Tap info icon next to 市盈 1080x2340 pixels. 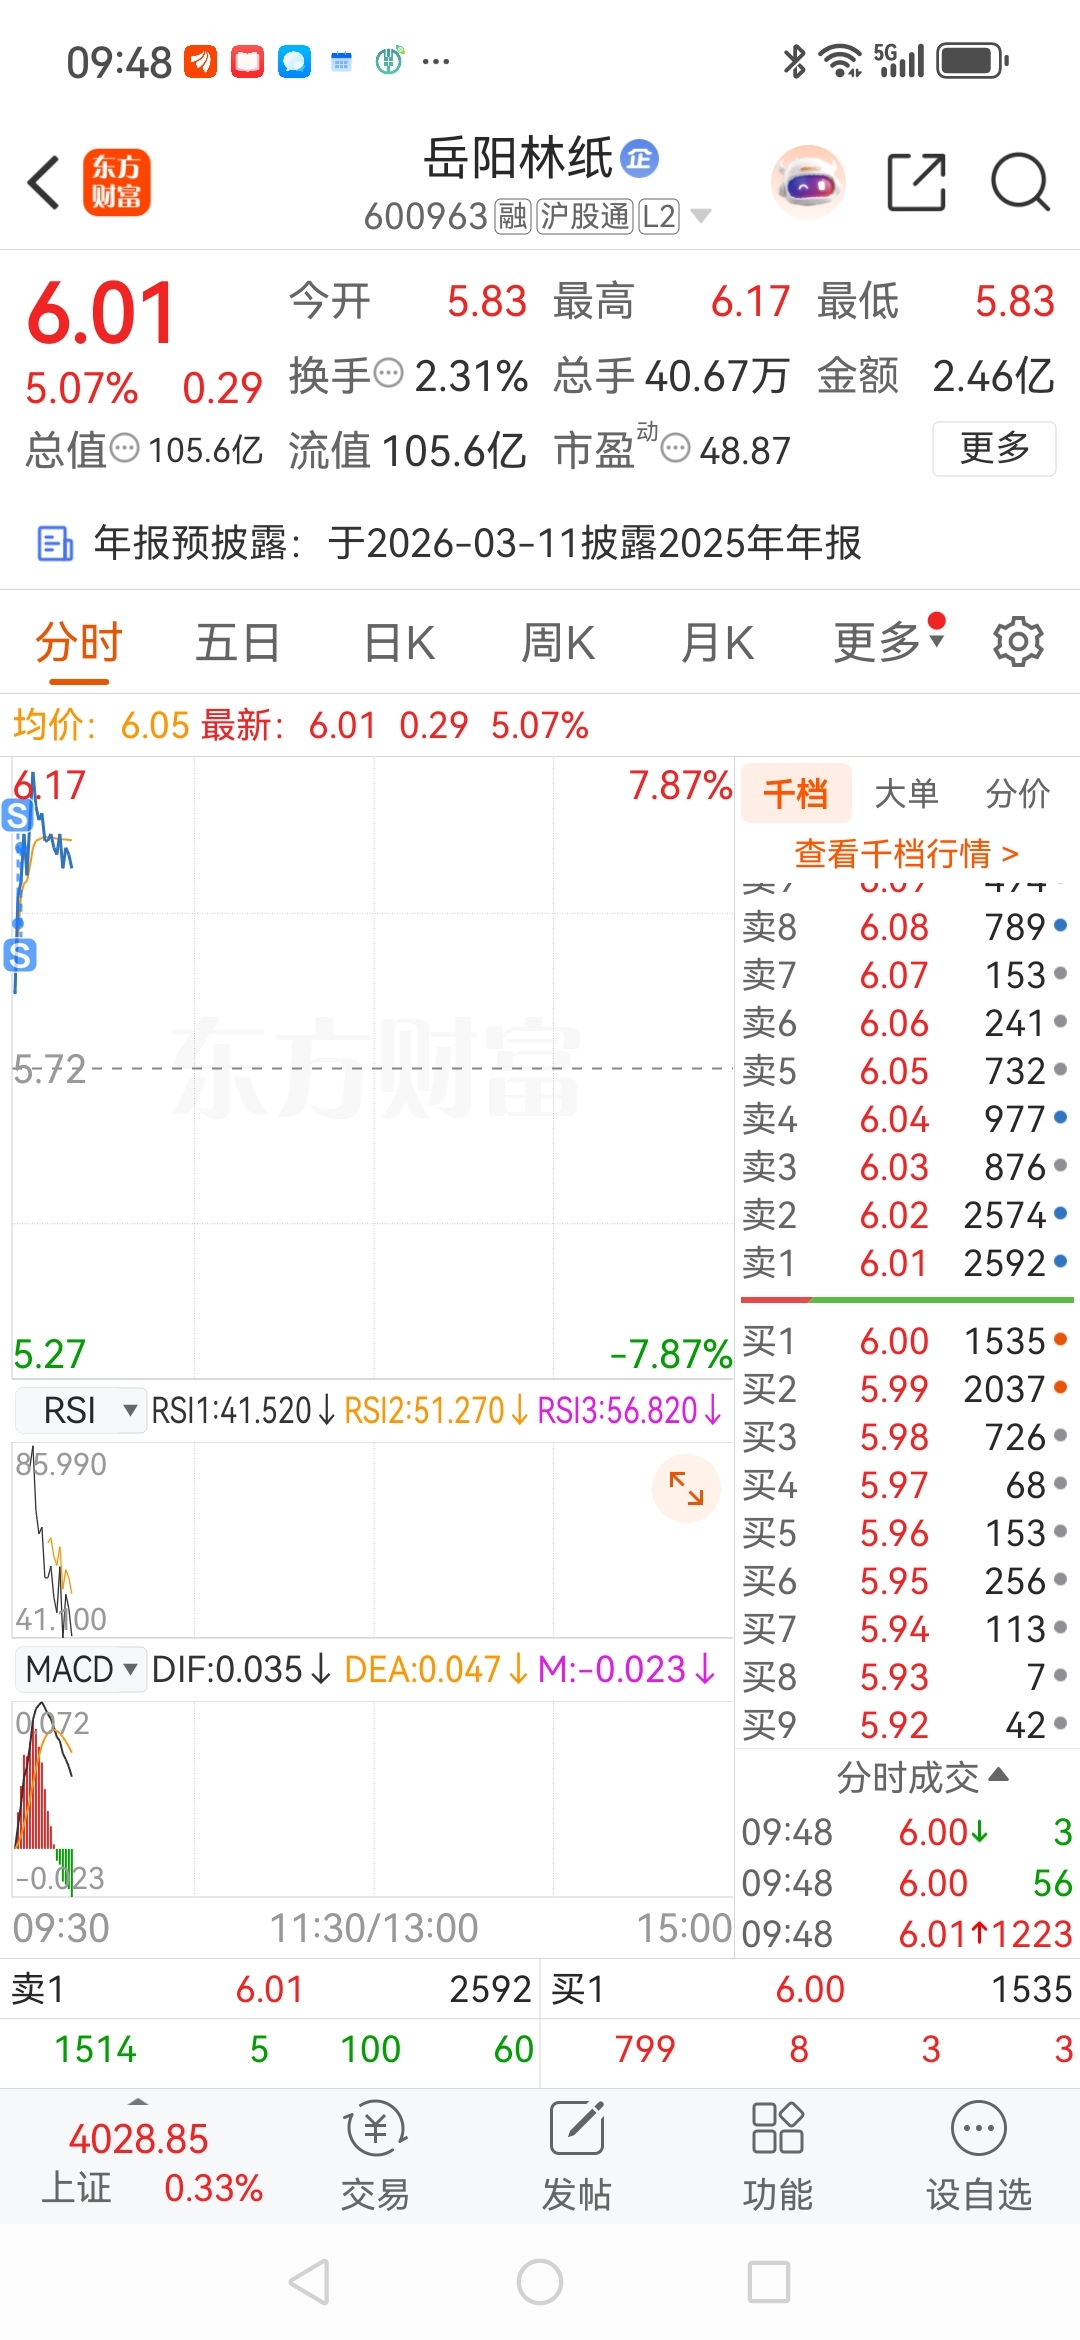677,447
